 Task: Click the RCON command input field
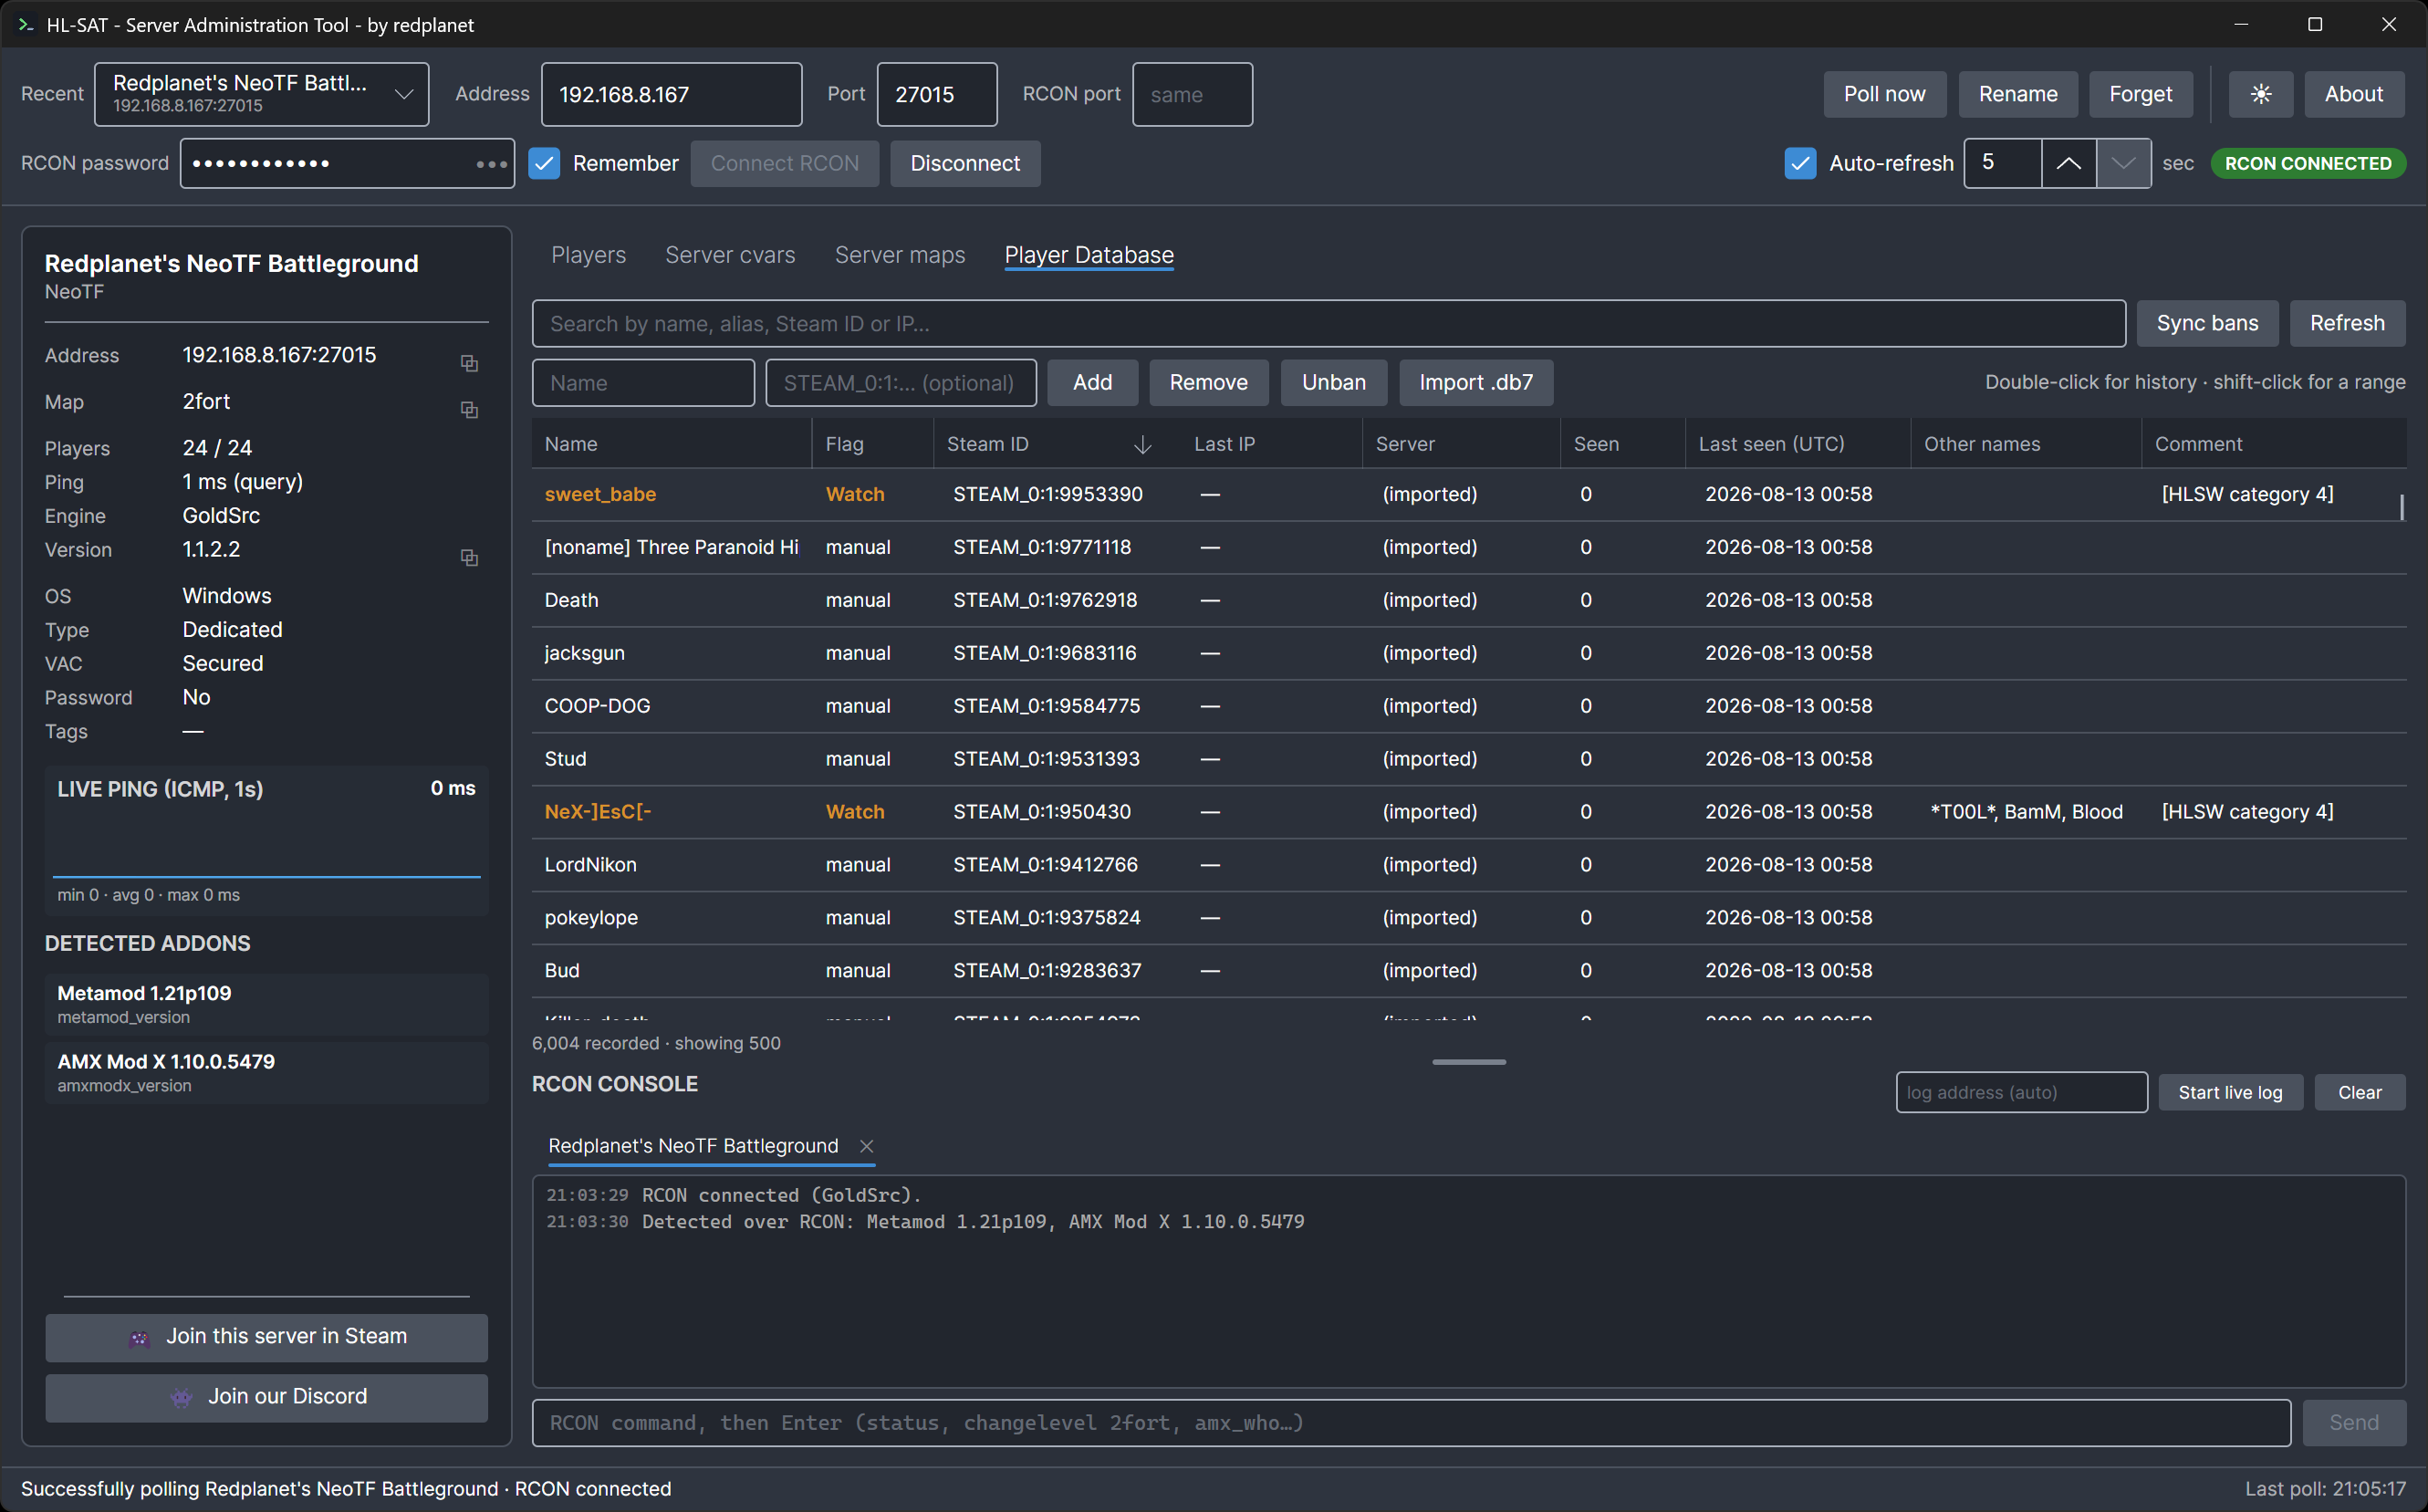tap(1411, 1422)
